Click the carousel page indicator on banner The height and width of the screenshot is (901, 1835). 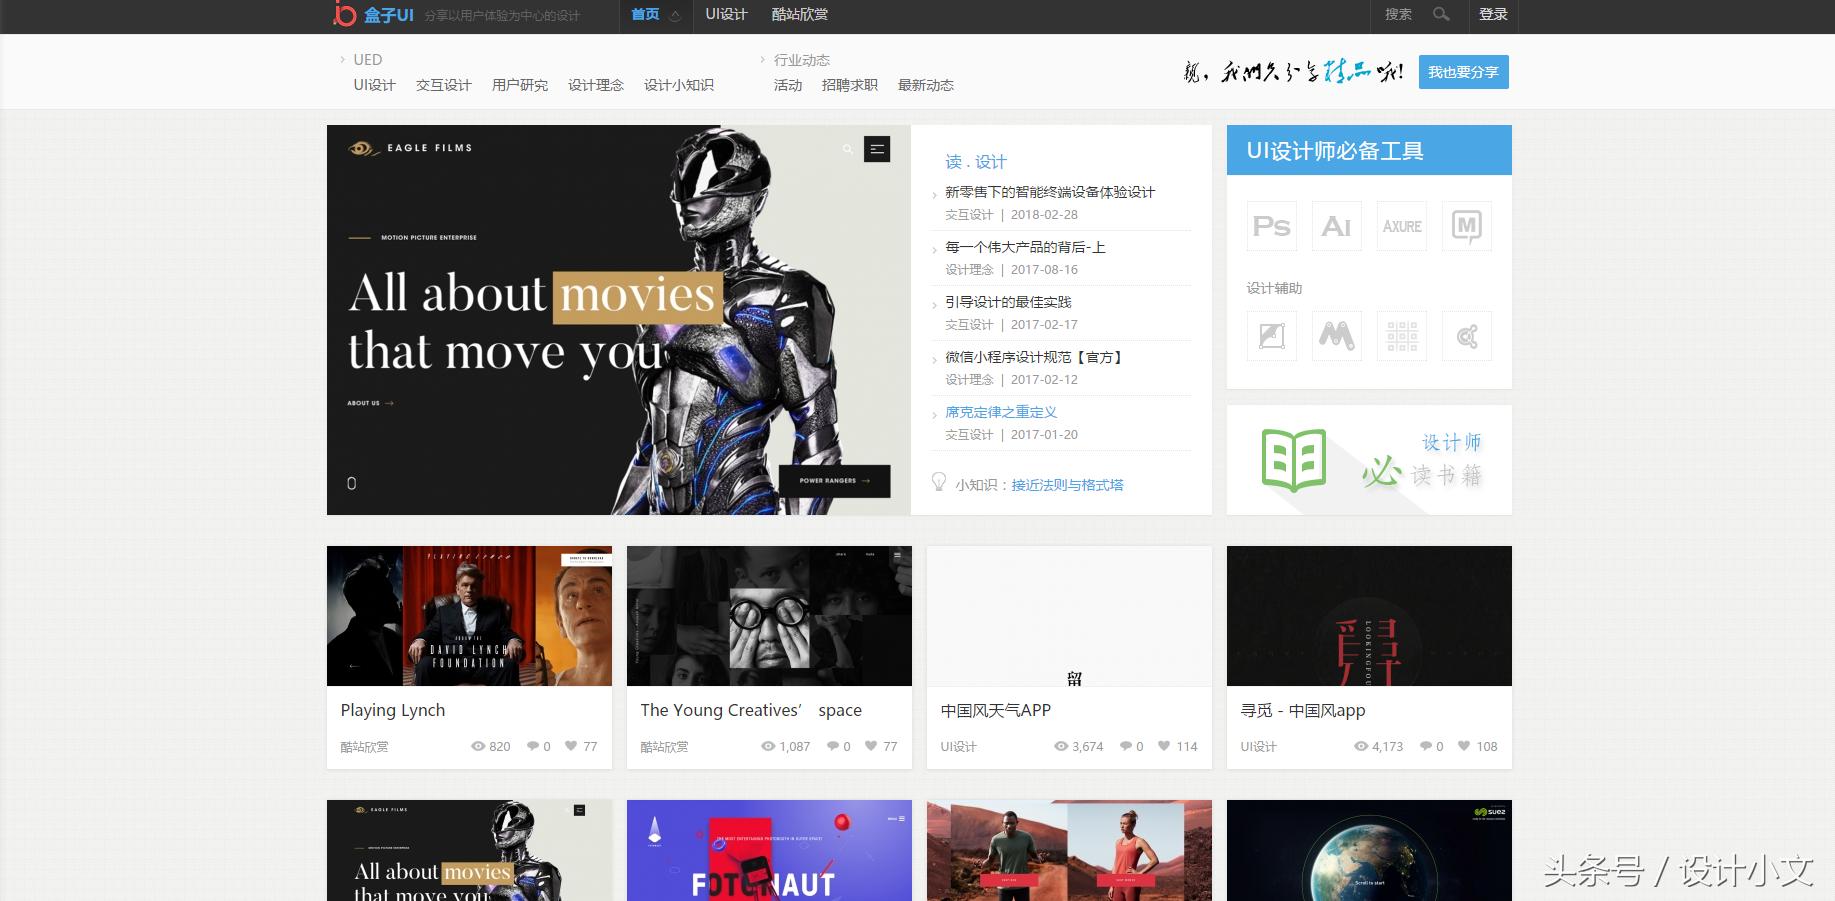tap(351, 483)
